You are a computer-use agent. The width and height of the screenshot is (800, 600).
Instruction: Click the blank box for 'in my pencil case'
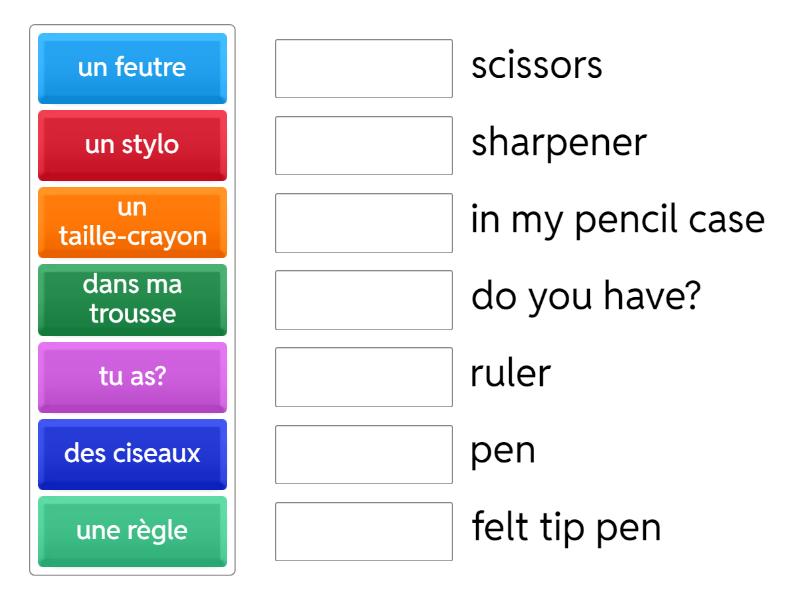pyautogui.click(x=364, y=222)
